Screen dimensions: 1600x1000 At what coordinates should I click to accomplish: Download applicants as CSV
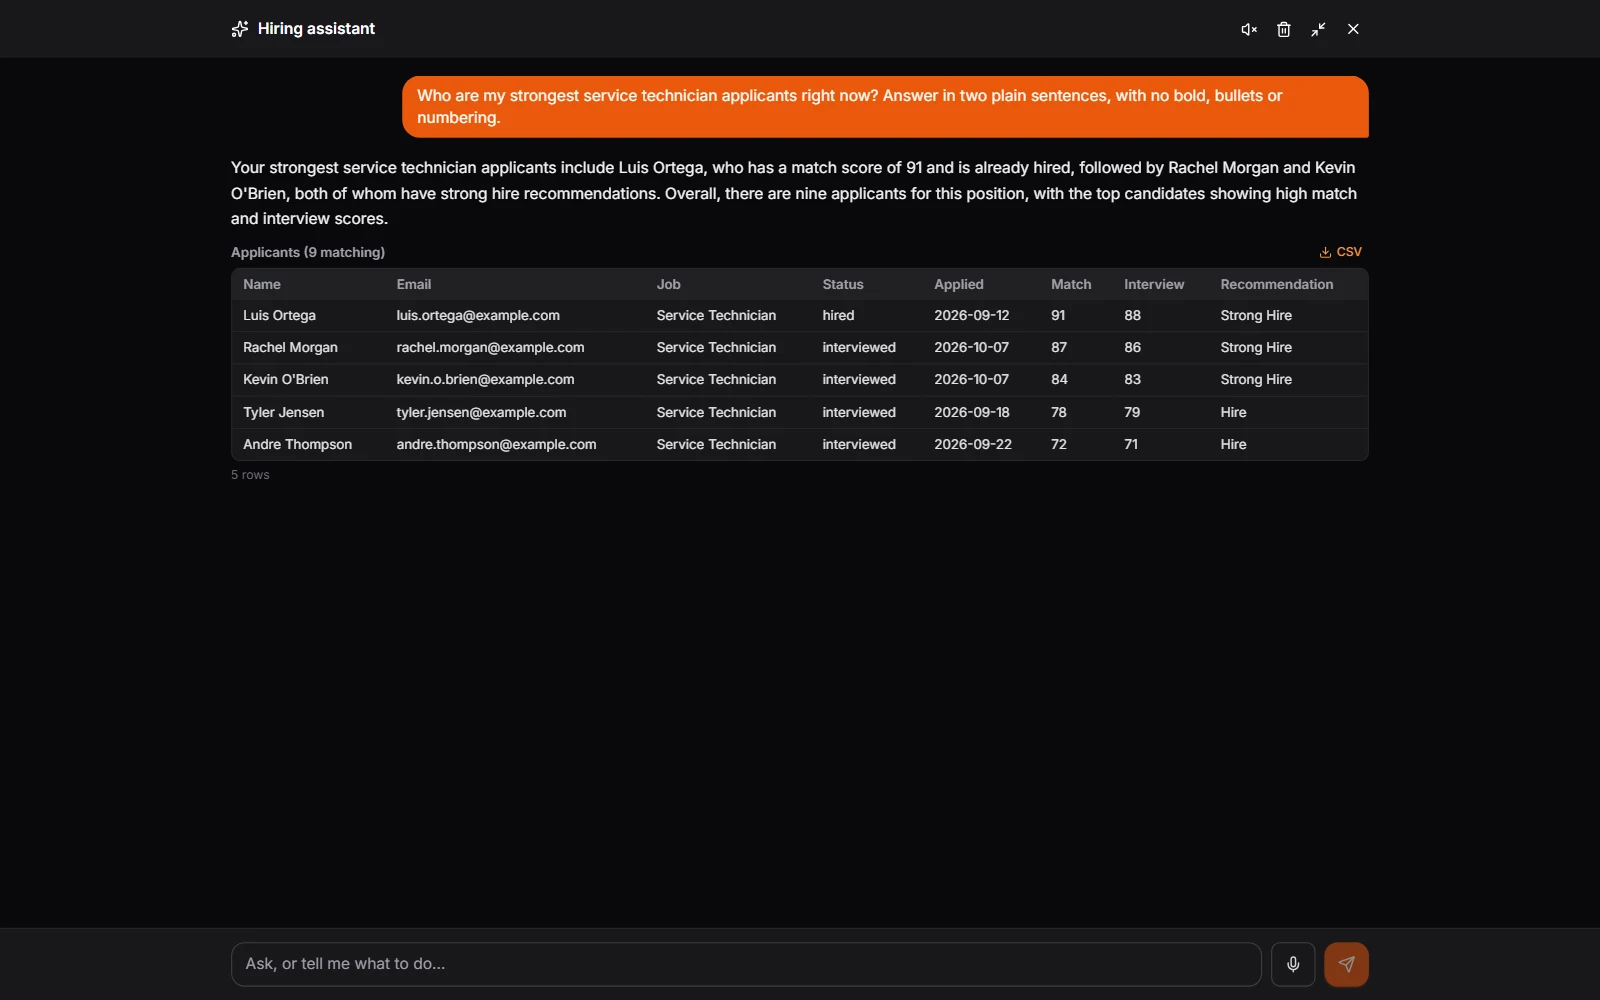(x=1340, y=252)
